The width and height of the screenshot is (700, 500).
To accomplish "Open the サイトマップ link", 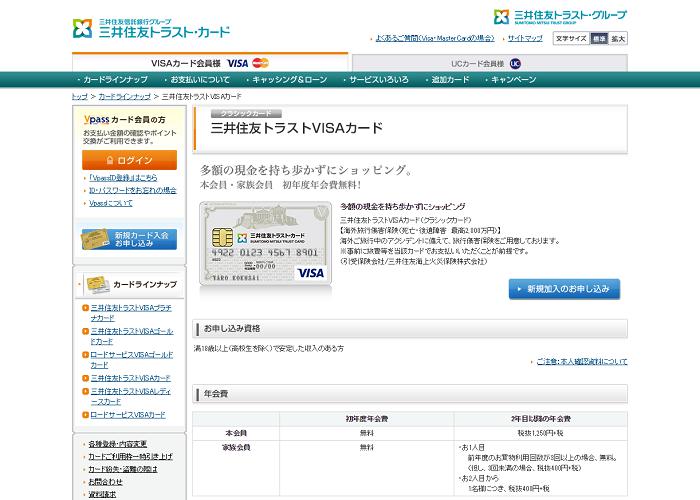I will (x=525, y=38).
